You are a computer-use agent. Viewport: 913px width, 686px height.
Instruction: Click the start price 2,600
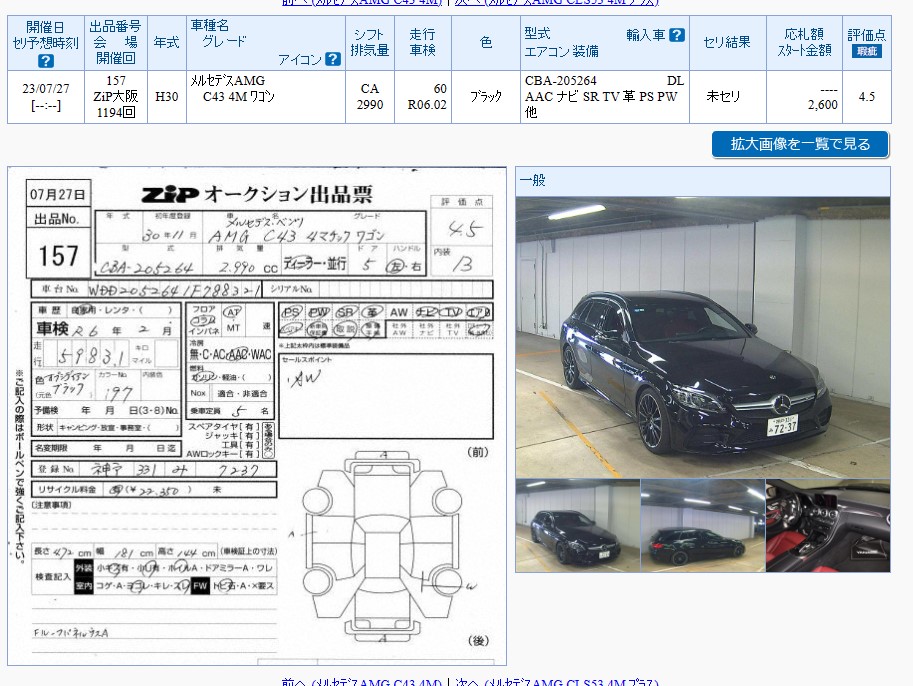823,105
